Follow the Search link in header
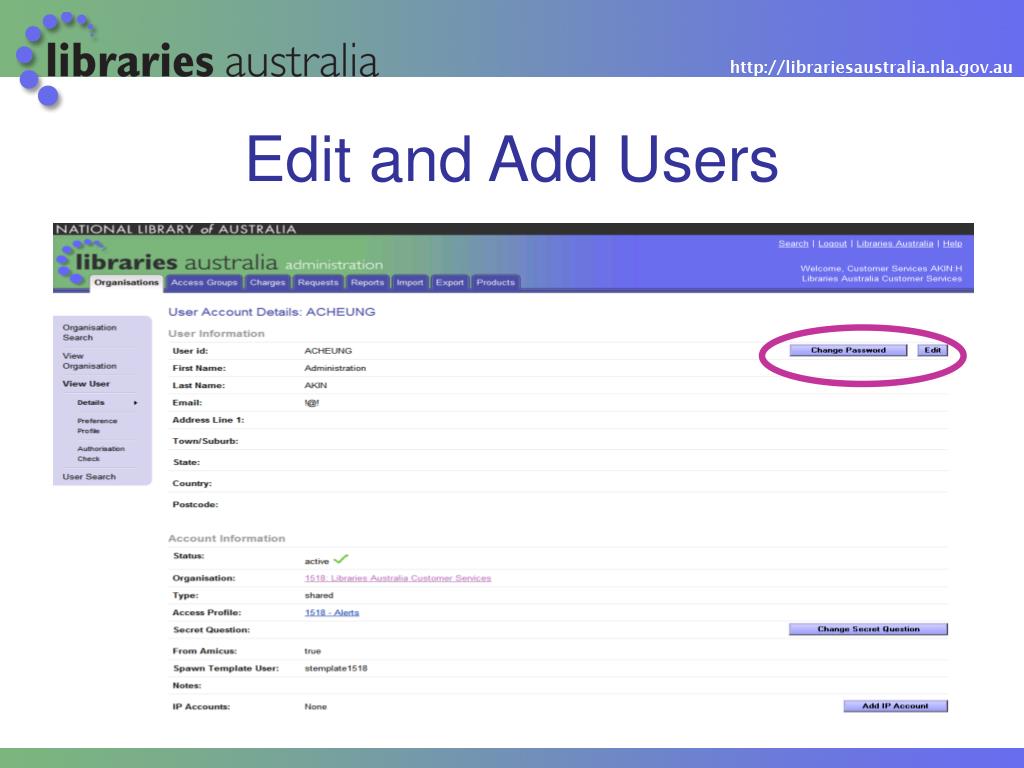 (793, 244)
